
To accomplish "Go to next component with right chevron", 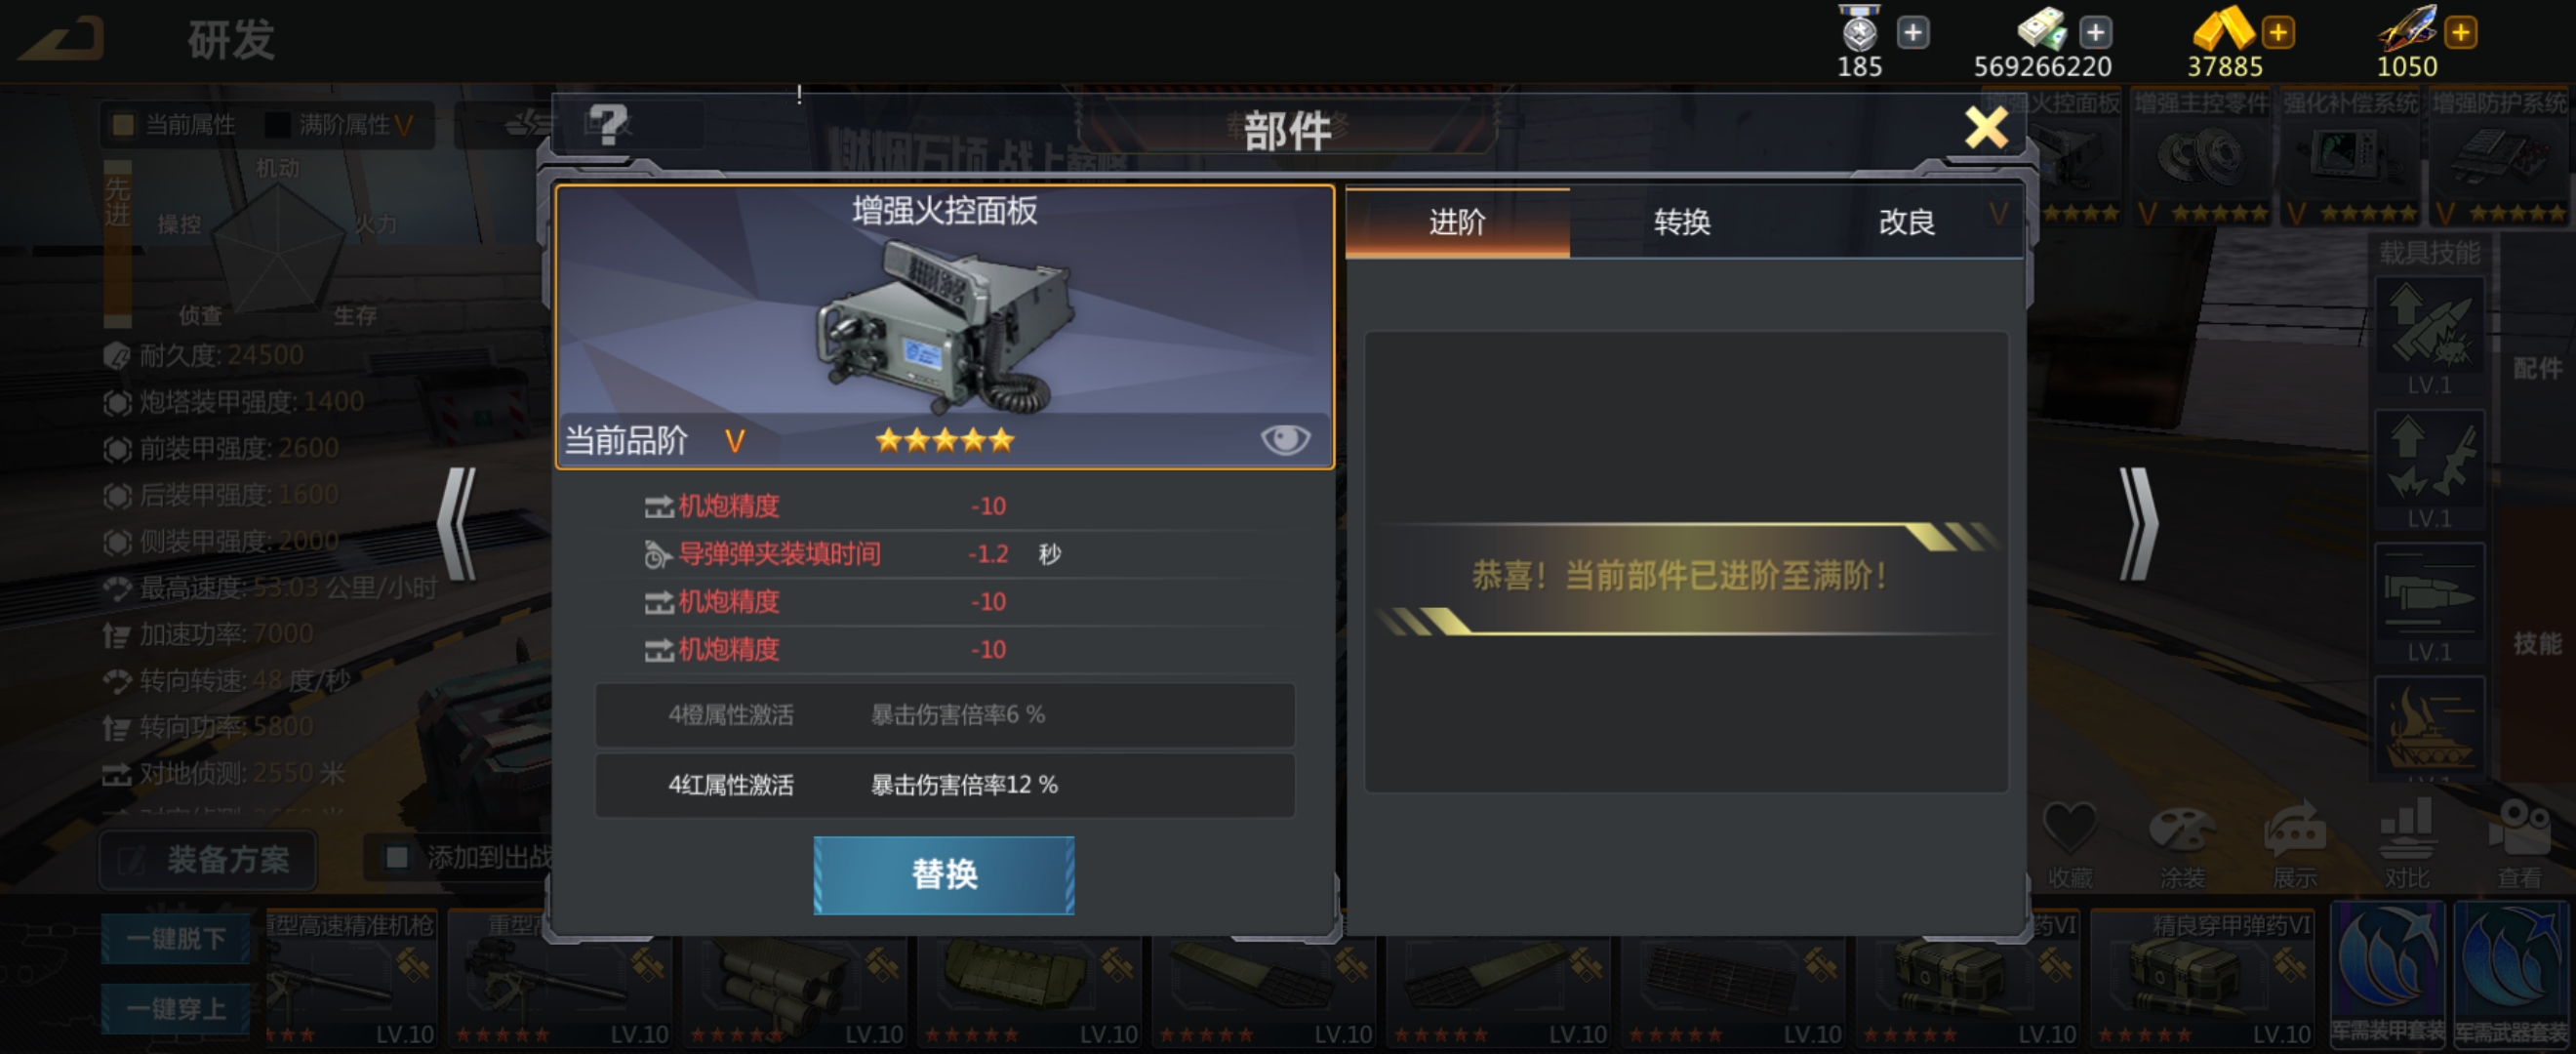I will click(x=2138, y=524).
